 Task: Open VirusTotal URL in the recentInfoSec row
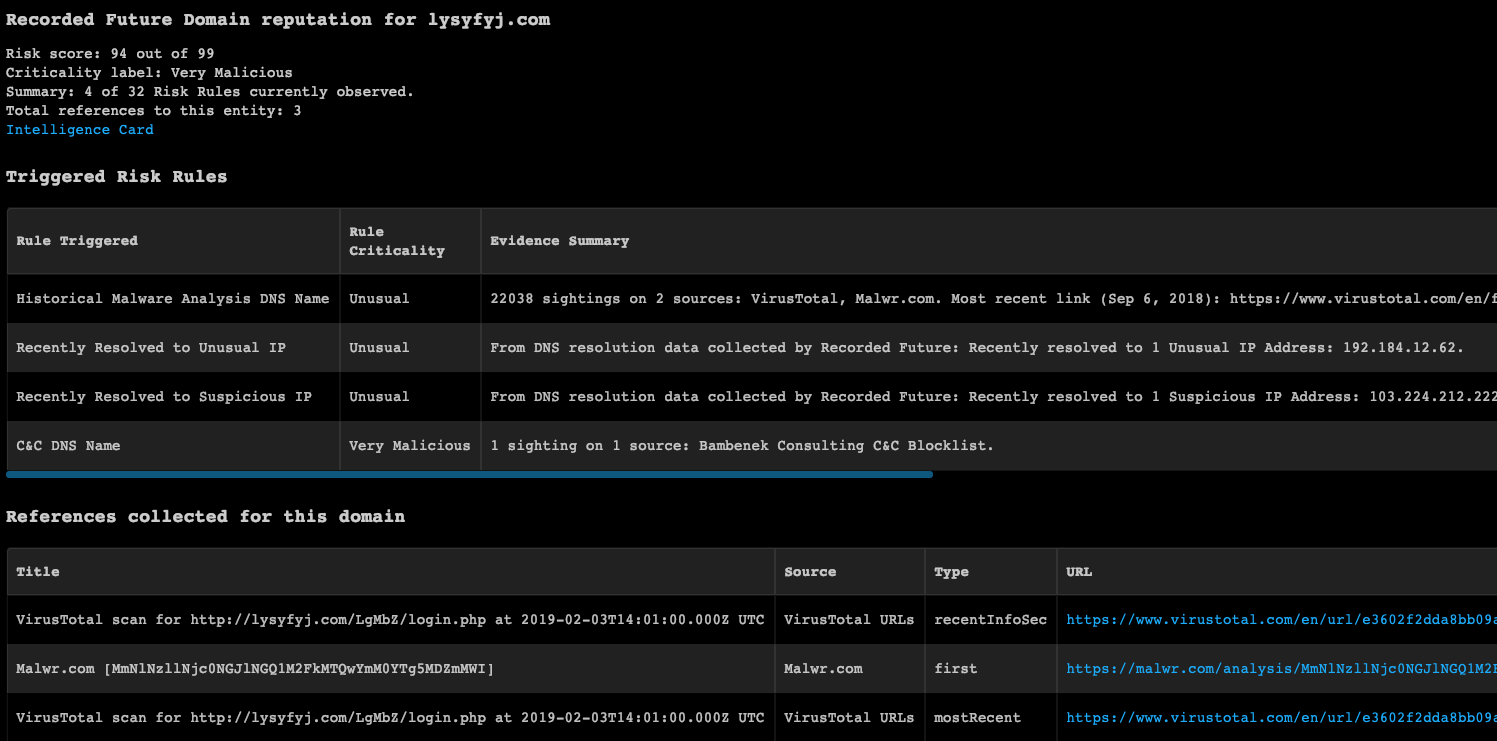pos(1280,620)
